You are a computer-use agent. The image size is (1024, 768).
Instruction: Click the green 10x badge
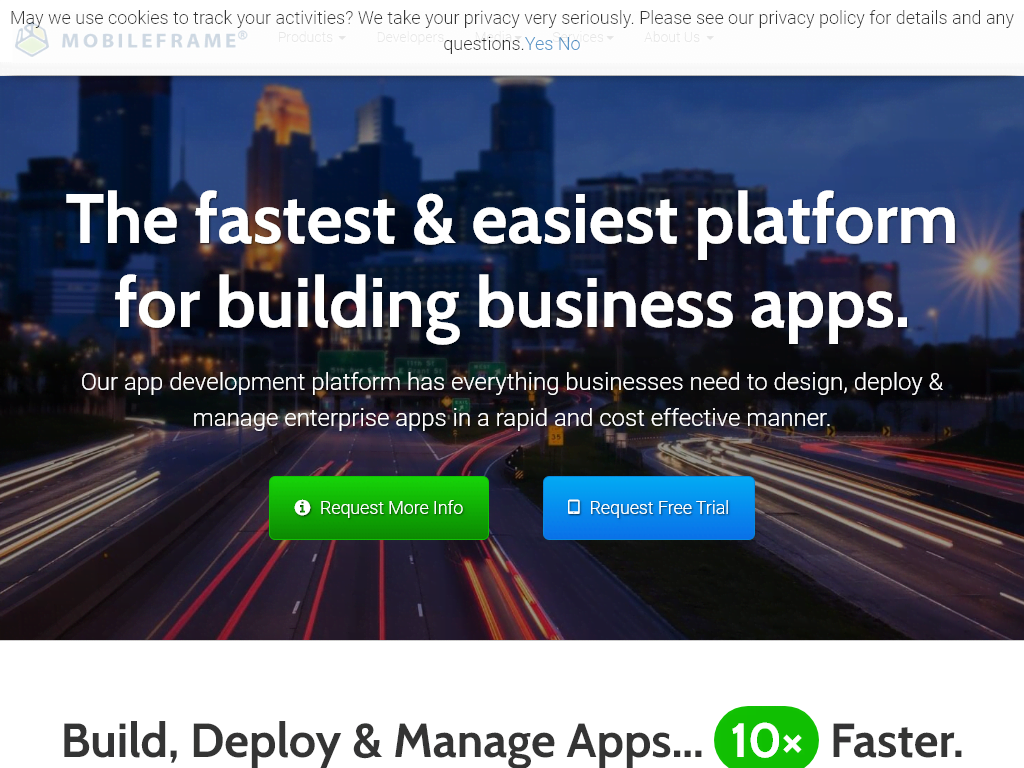coord(766,741)
